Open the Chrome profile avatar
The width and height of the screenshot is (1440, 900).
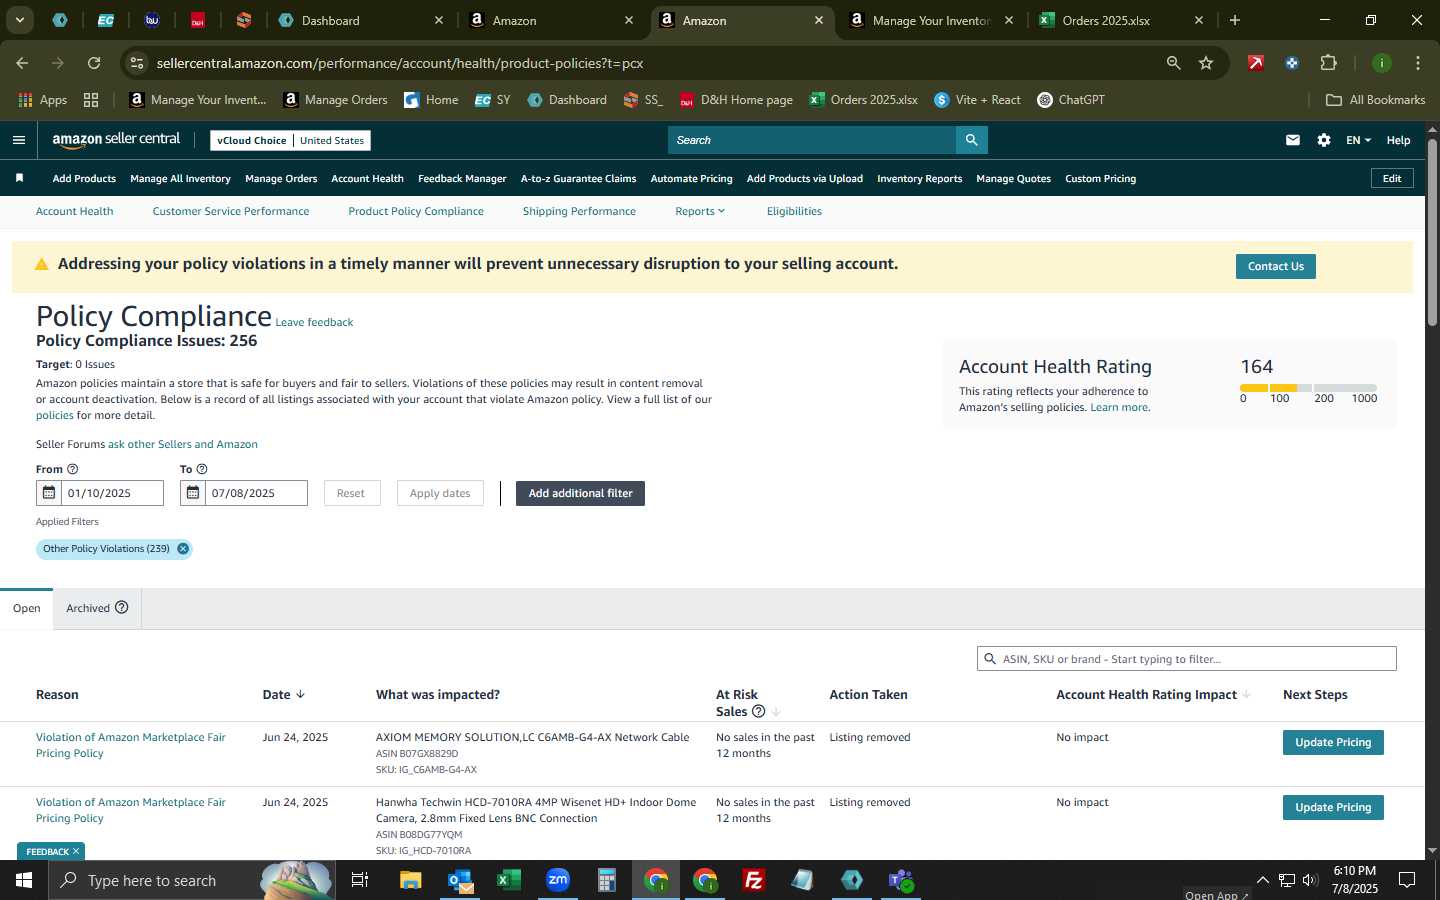[1382, 63]
